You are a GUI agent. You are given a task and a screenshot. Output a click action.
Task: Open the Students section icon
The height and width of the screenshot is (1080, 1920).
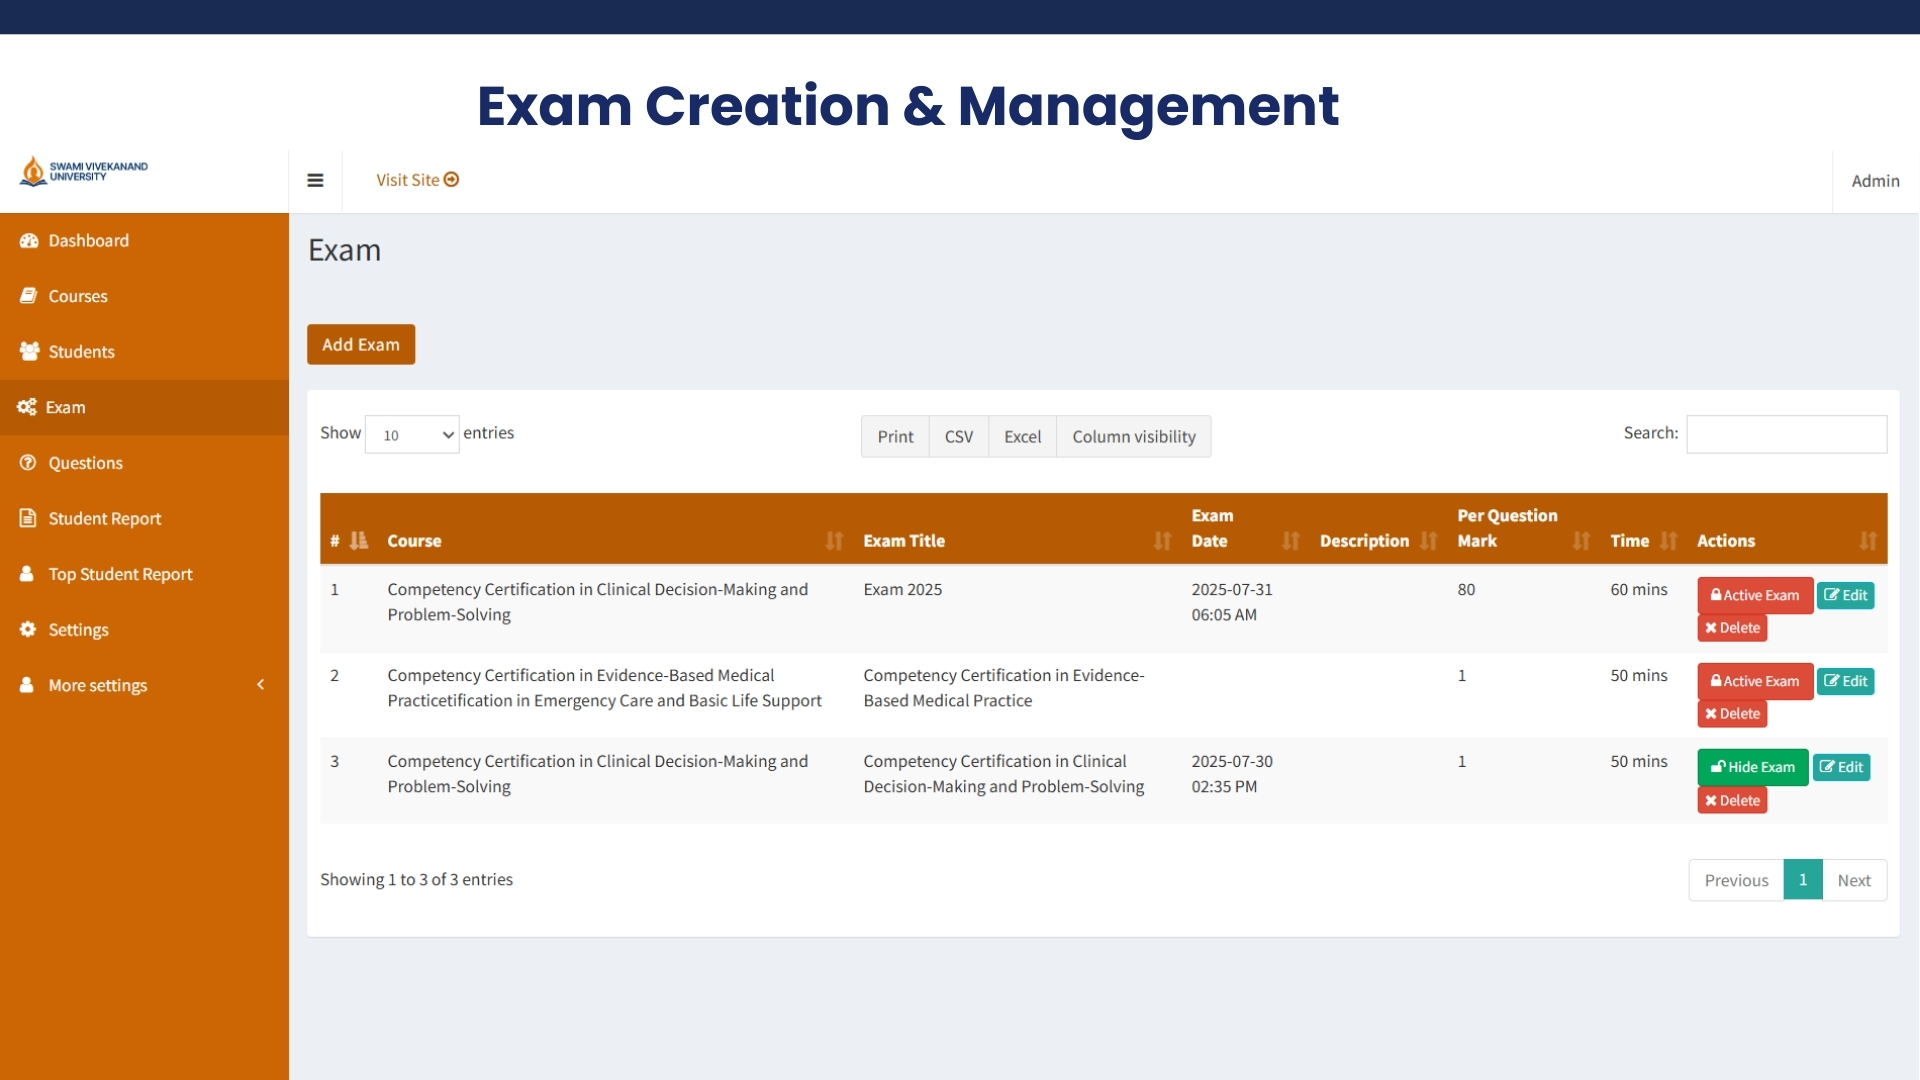[x=29, y=351]
